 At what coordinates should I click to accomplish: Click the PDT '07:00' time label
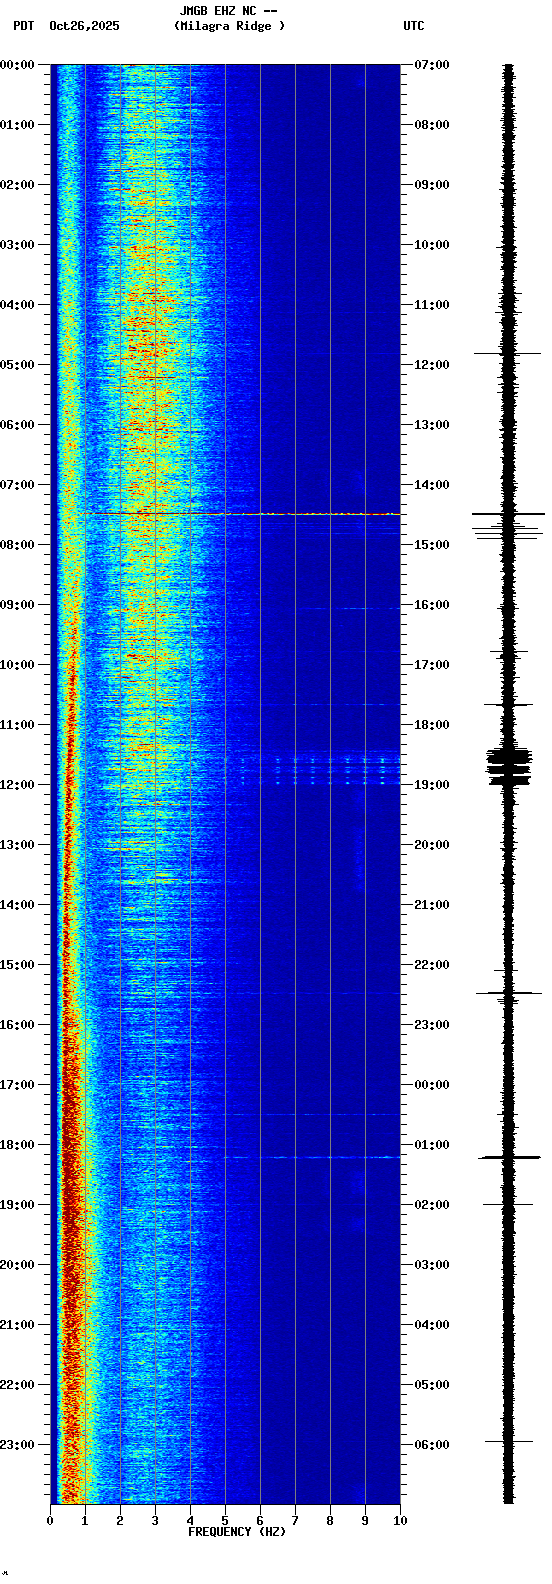[x=17, y=485]
